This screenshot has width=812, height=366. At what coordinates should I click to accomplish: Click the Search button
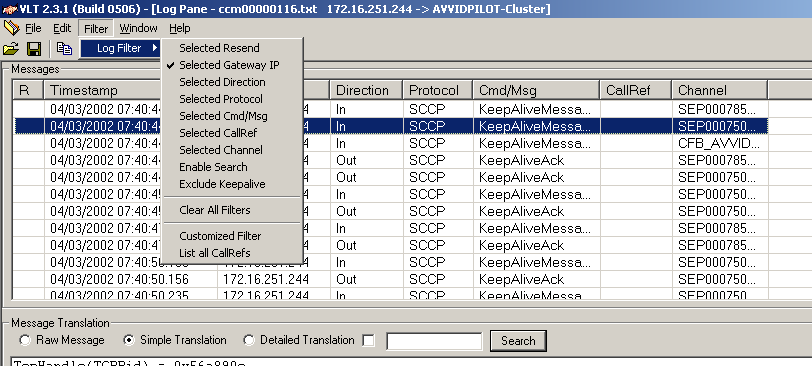click(518, 341)
